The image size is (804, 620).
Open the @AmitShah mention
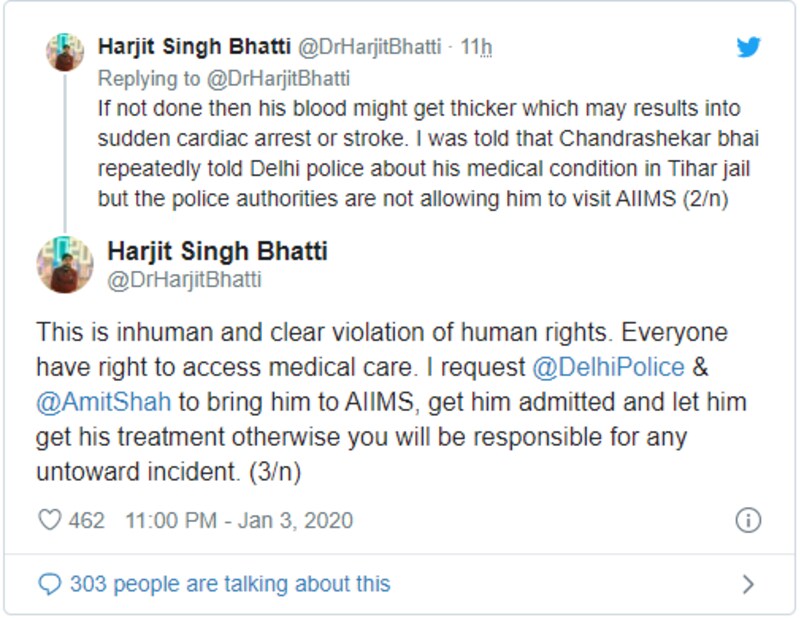point(104,402)
